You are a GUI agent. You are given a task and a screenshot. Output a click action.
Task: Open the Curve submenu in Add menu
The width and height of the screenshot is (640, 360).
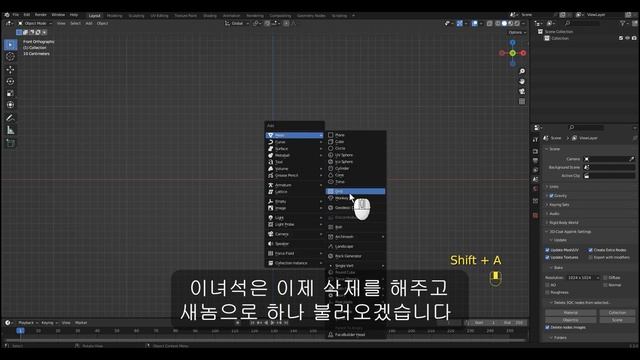(295, 142)
